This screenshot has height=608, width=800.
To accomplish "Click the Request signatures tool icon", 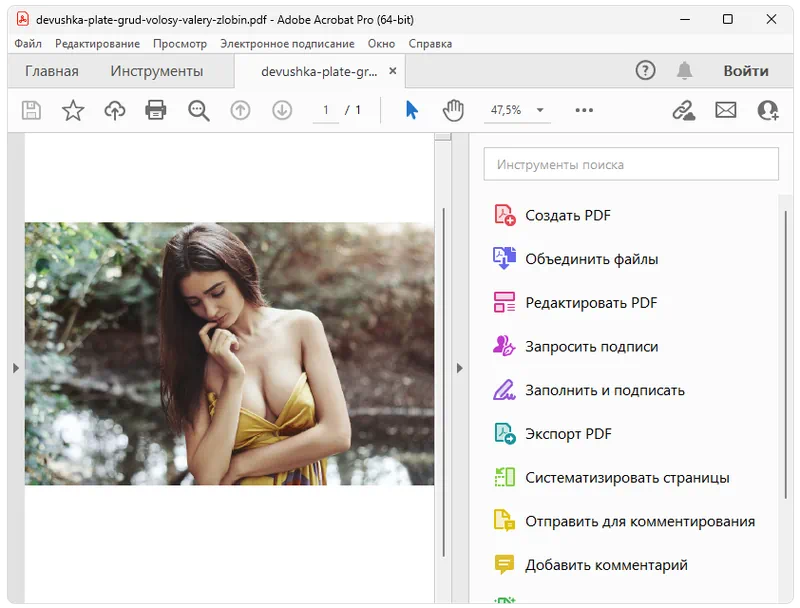I will point(504,346).
